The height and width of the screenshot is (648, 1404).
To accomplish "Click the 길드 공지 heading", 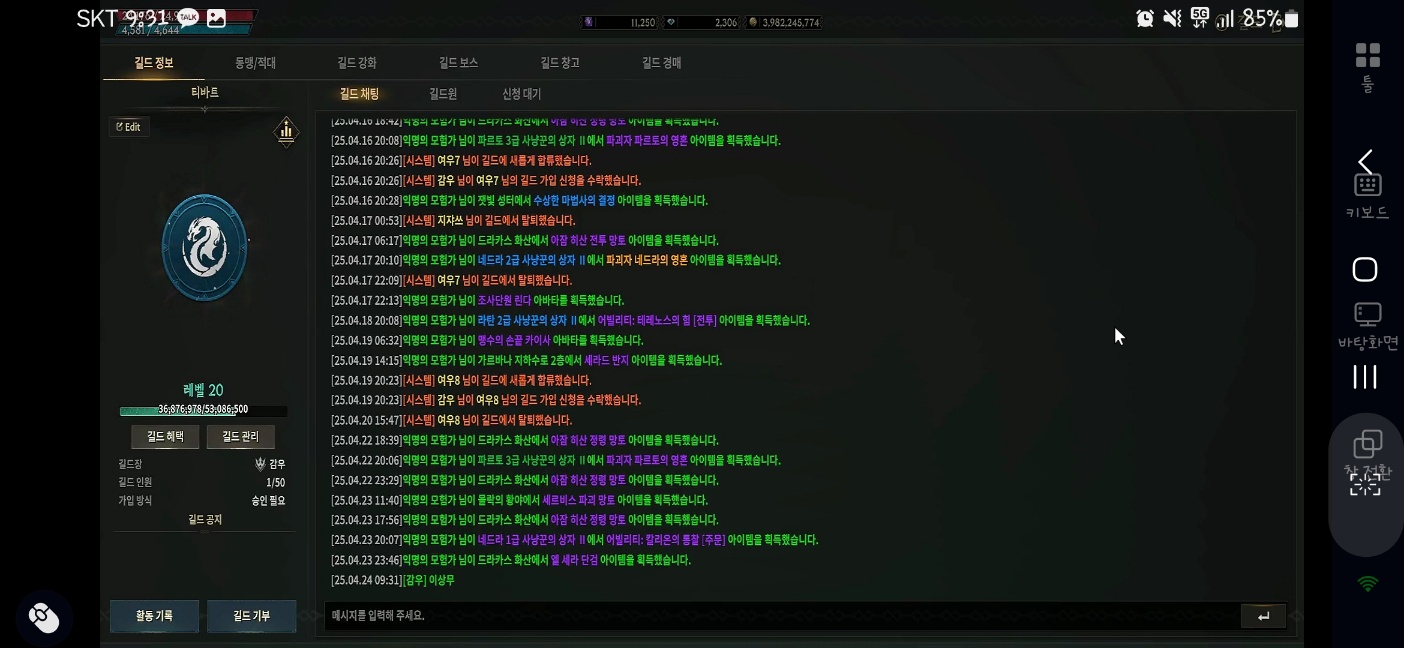I will pyautogui.click(x=205, y=520).
